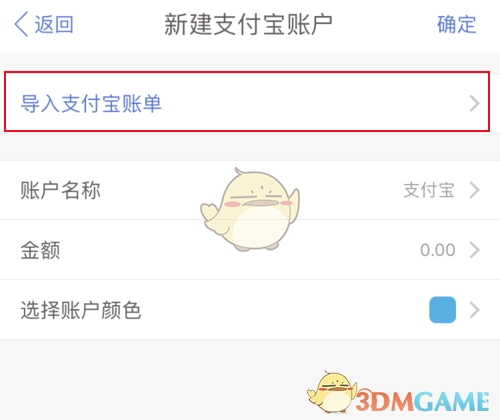500x420 pixels.
Task: Edit account name value 支付宝
Action: [429, 190]
